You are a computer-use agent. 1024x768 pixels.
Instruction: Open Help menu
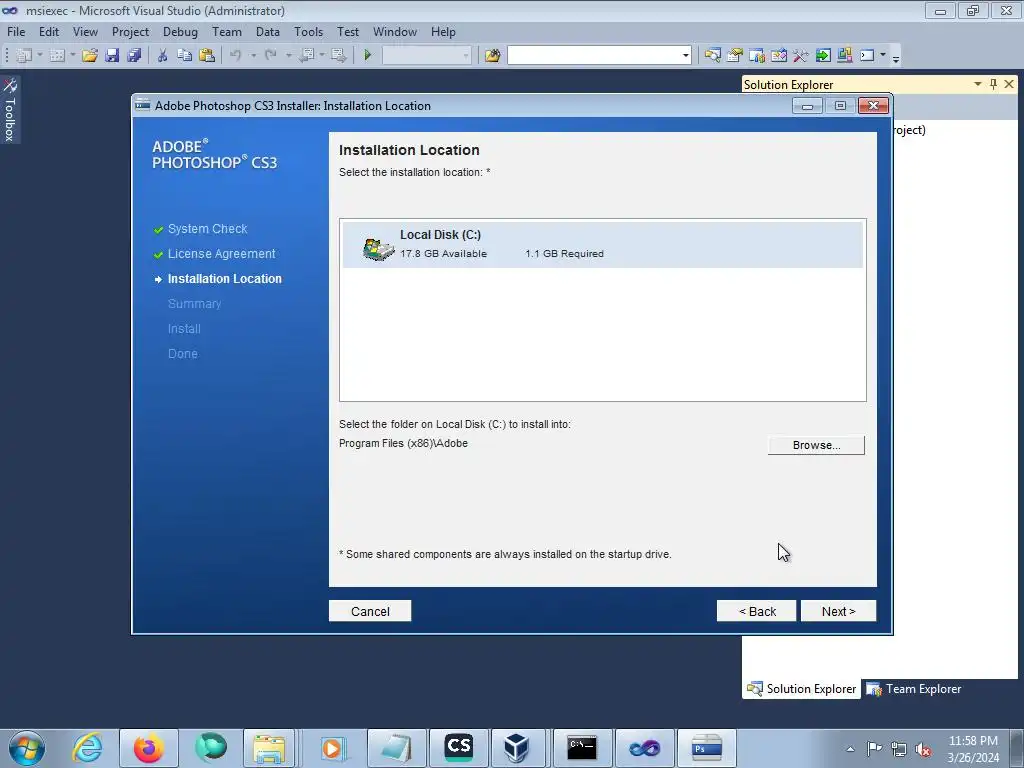[443, 31]
